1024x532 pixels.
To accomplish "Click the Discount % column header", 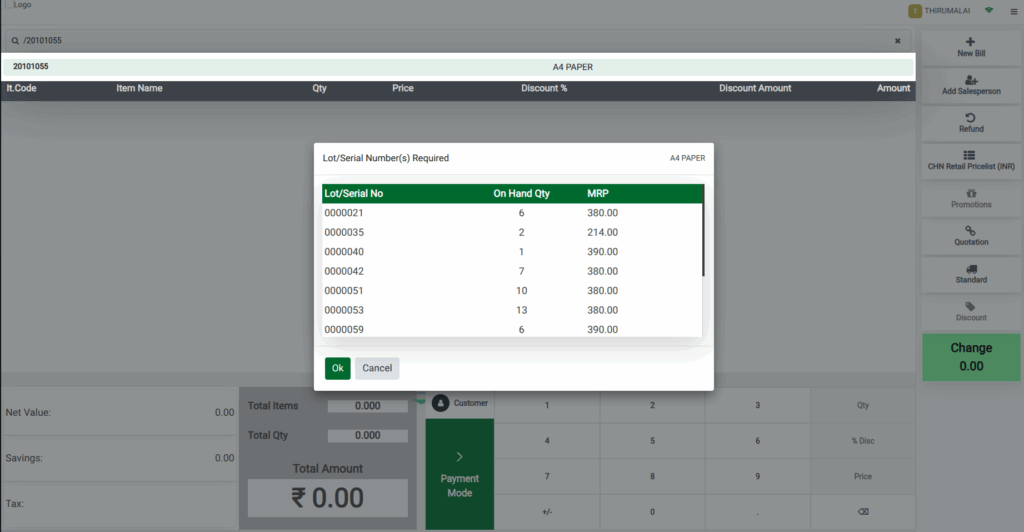I will (x=544, y=88).
